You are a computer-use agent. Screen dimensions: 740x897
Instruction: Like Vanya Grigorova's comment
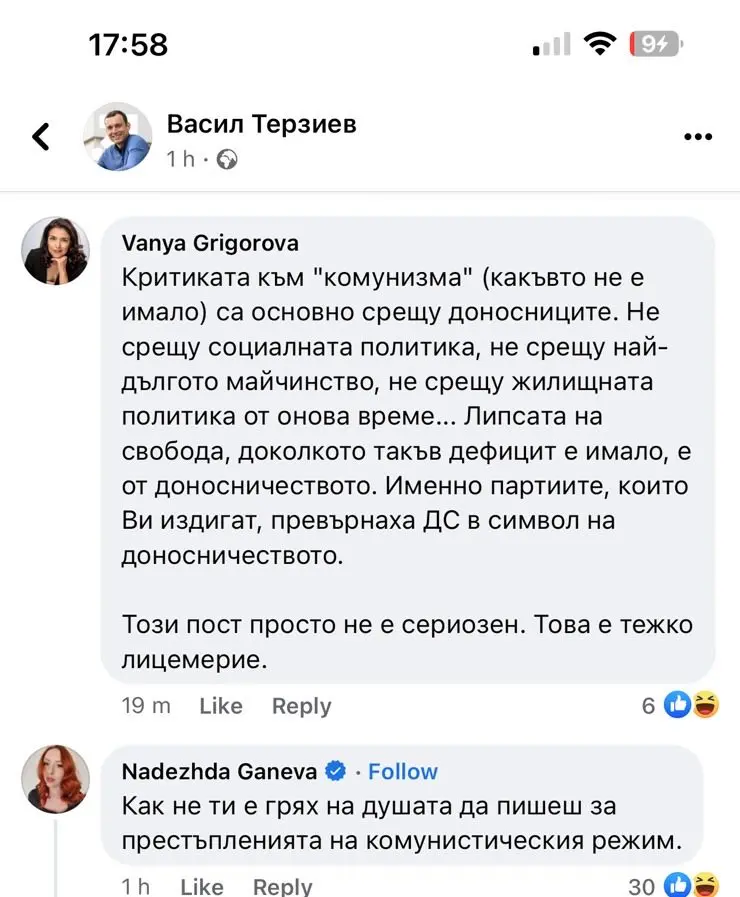pos(221,706)
